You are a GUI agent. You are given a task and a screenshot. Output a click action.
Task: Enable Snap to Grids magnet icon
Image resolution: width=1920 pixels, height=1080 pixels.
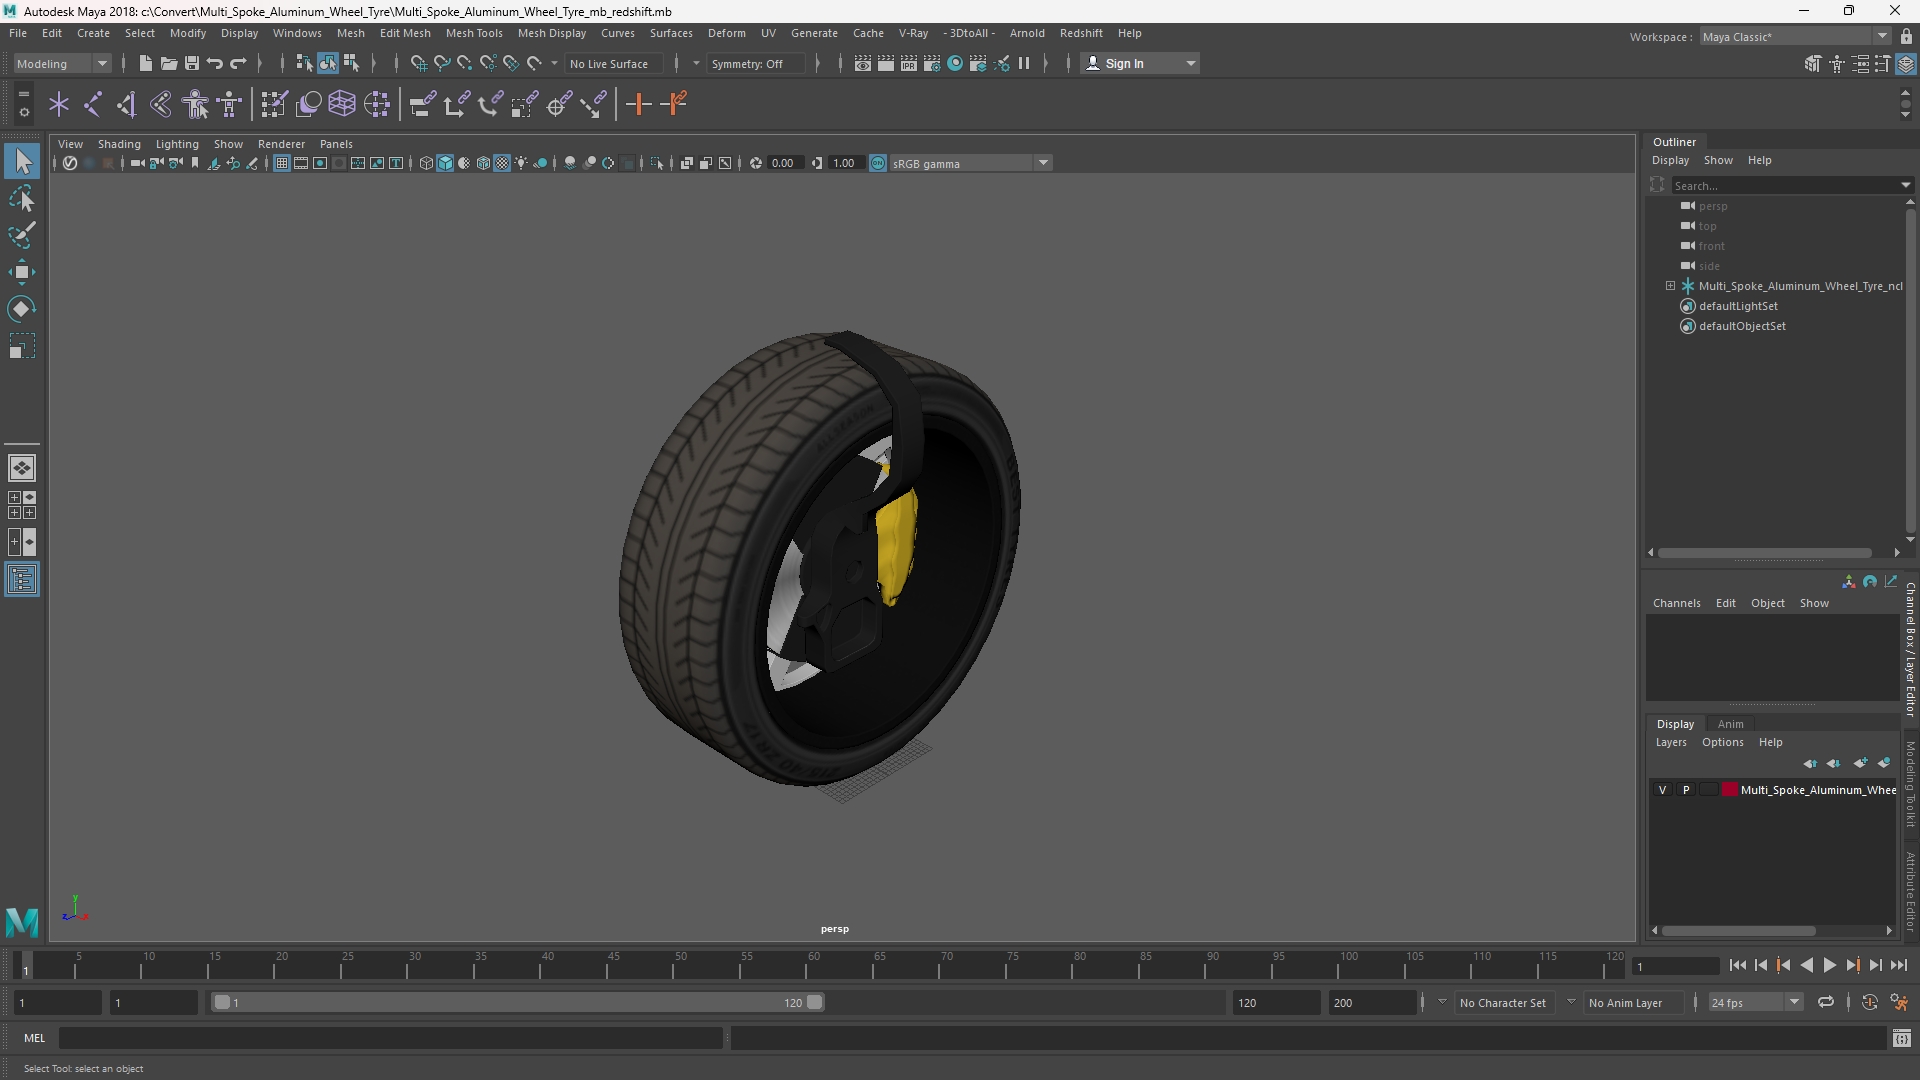(x=418, y=63)
